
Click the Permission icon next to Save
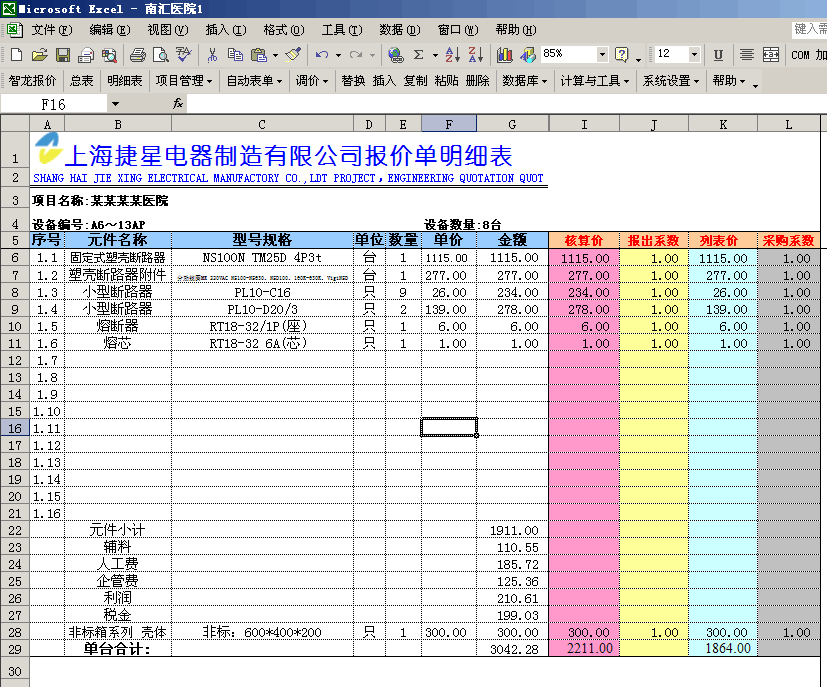(x=86, y=54)
